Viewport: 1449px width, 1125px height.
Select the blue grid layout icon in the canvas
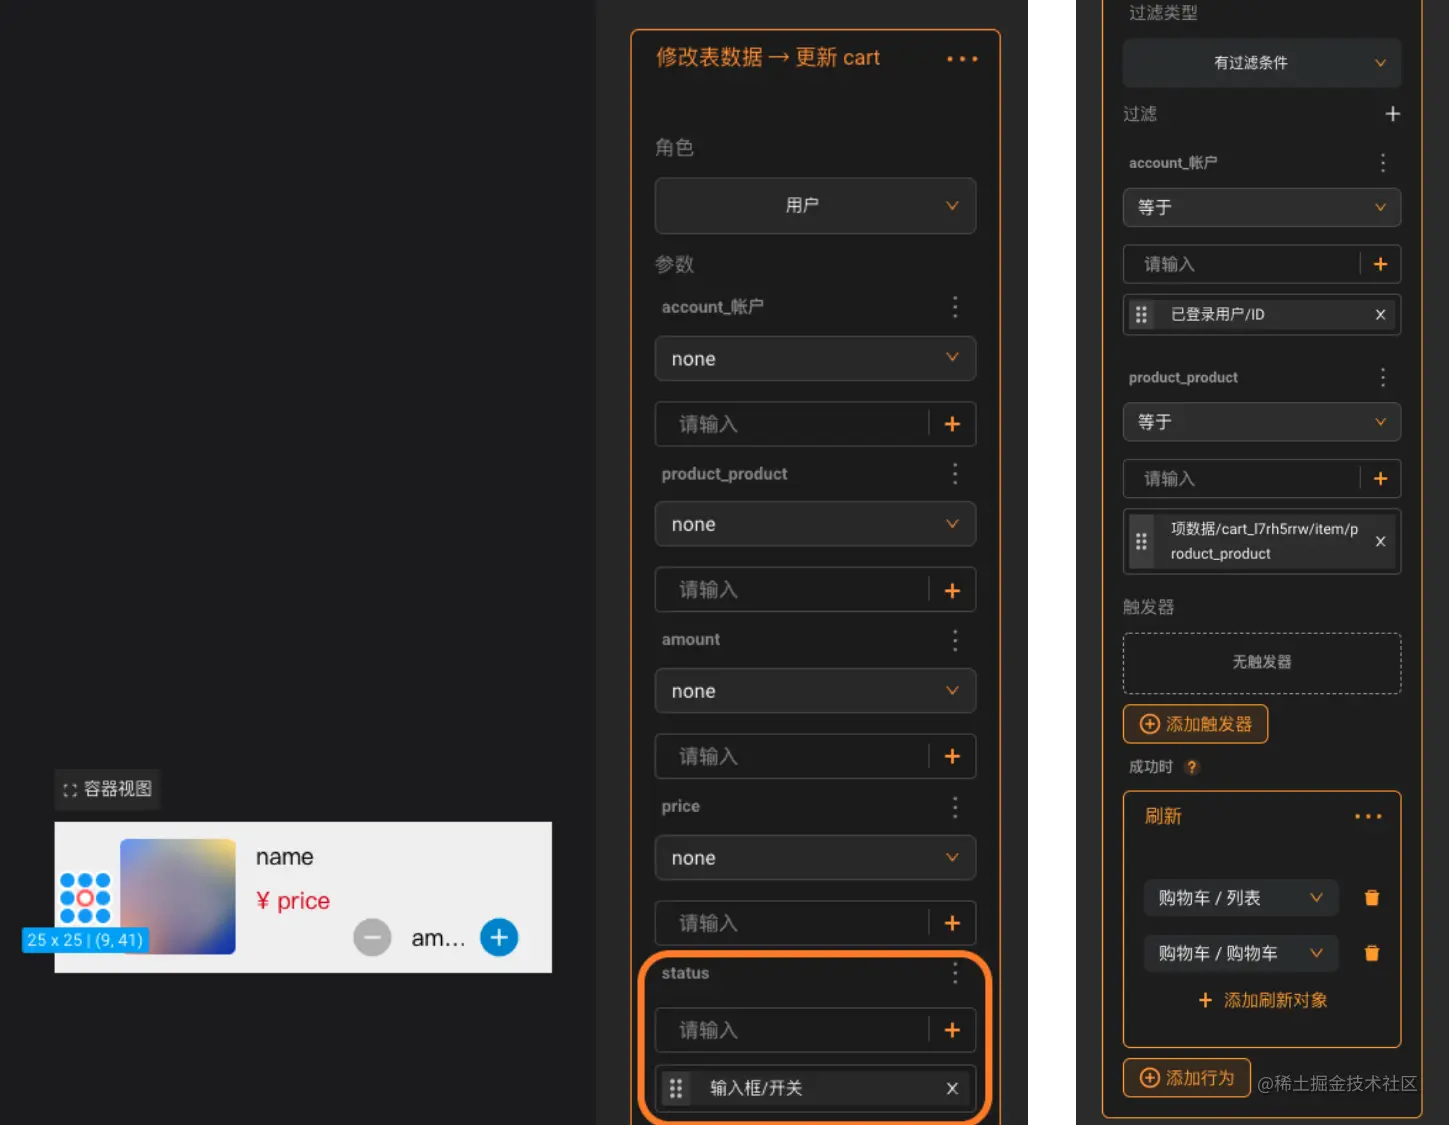click(85, 898)
